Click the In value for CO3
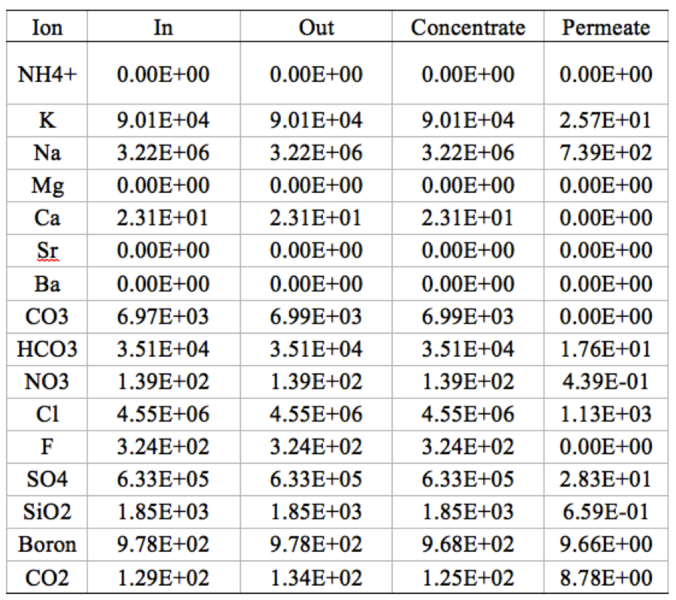This screenshot has height=600, width=676. click(x=163, y=316)
